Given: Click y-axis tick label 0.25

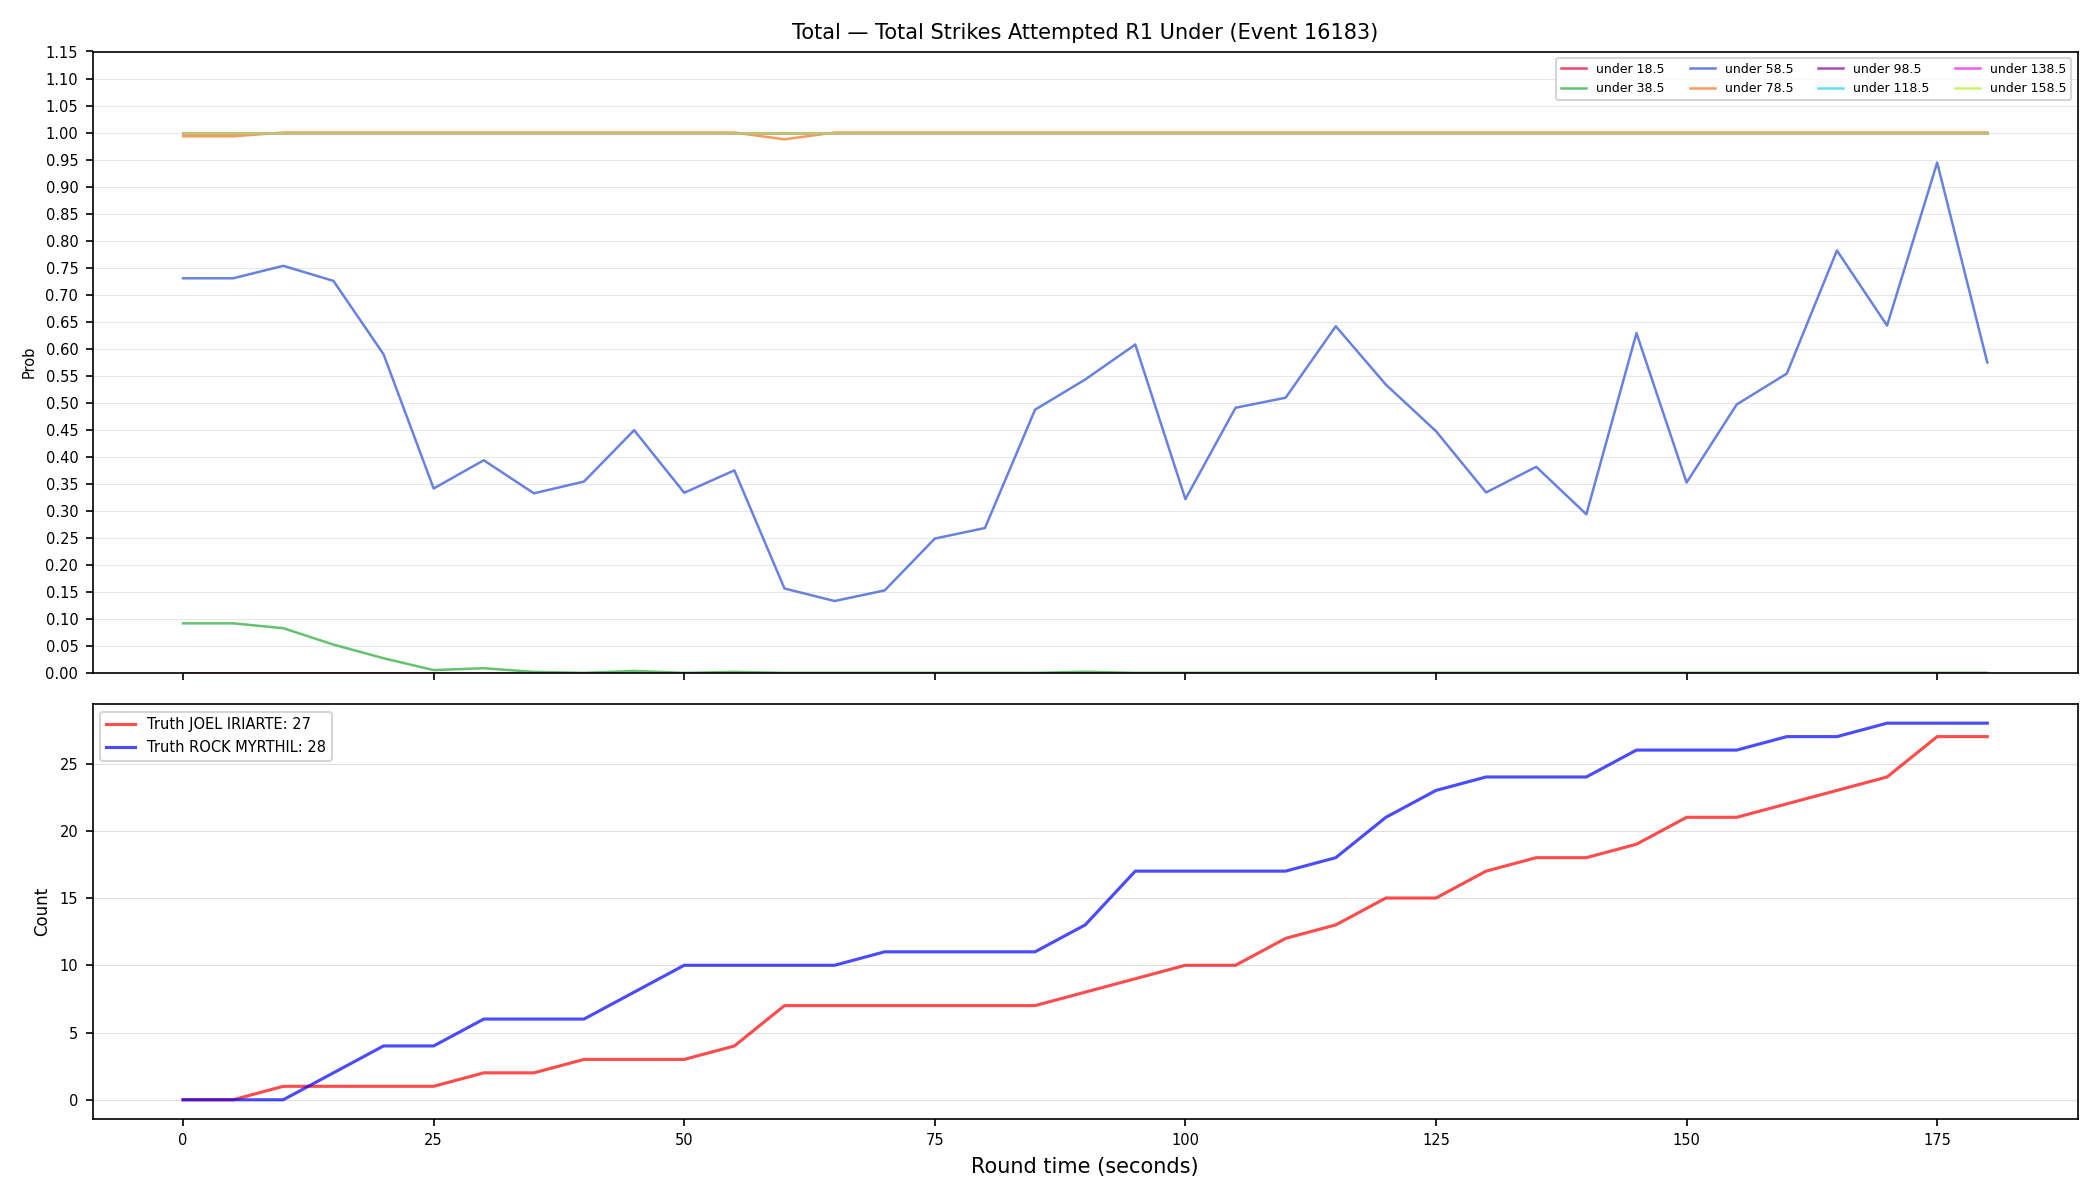Looking at the screenshot, I should tap(62, 538).
